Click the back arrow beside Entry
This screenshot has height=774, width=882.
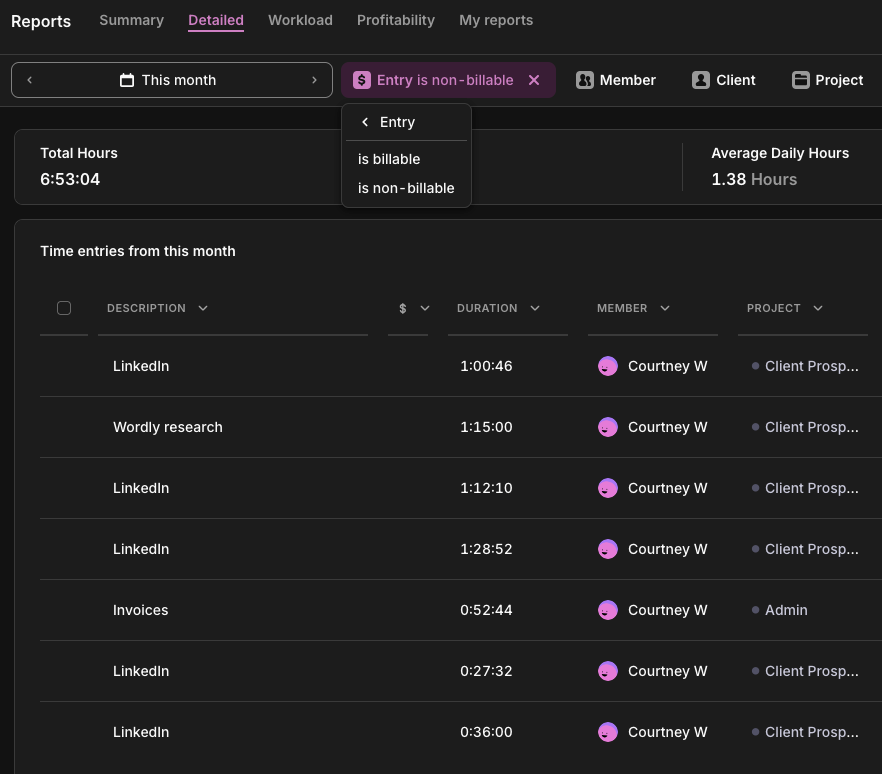pos(365,122)
